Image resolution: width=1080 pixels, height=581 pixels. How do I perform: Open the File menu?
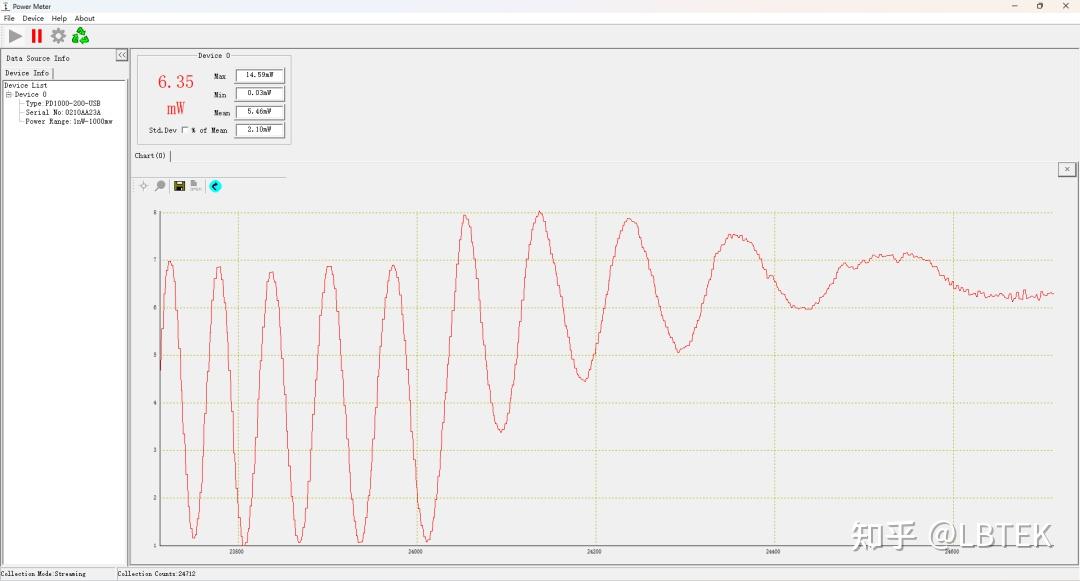9,19
